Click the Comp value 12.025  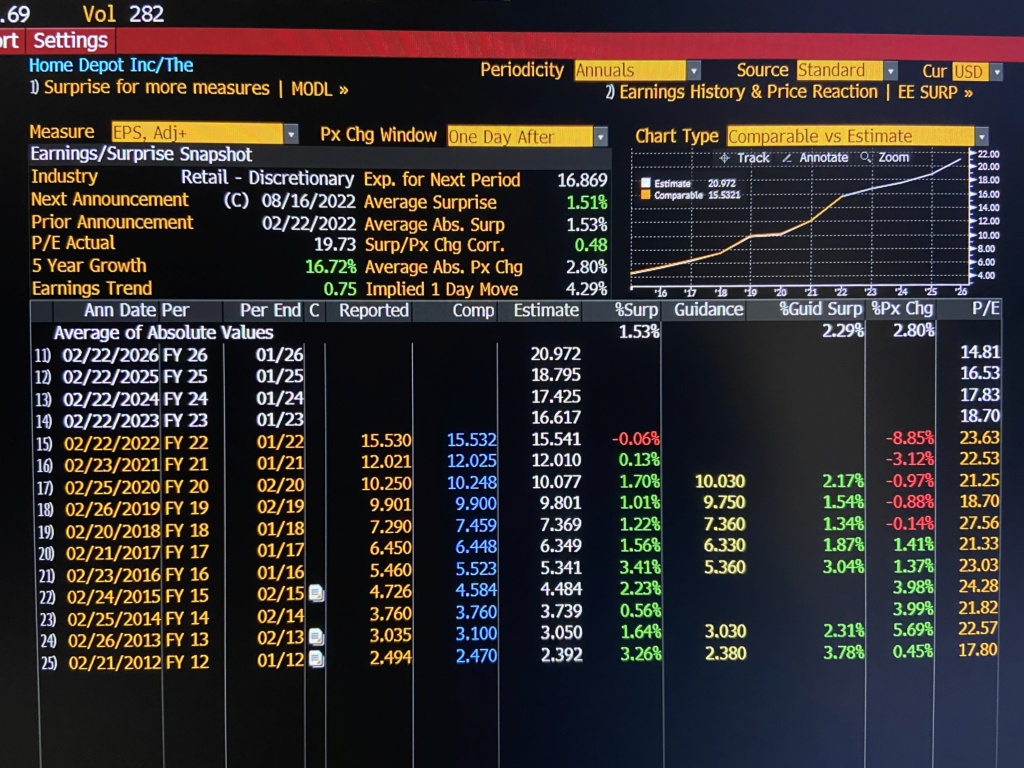click(472, 461)
